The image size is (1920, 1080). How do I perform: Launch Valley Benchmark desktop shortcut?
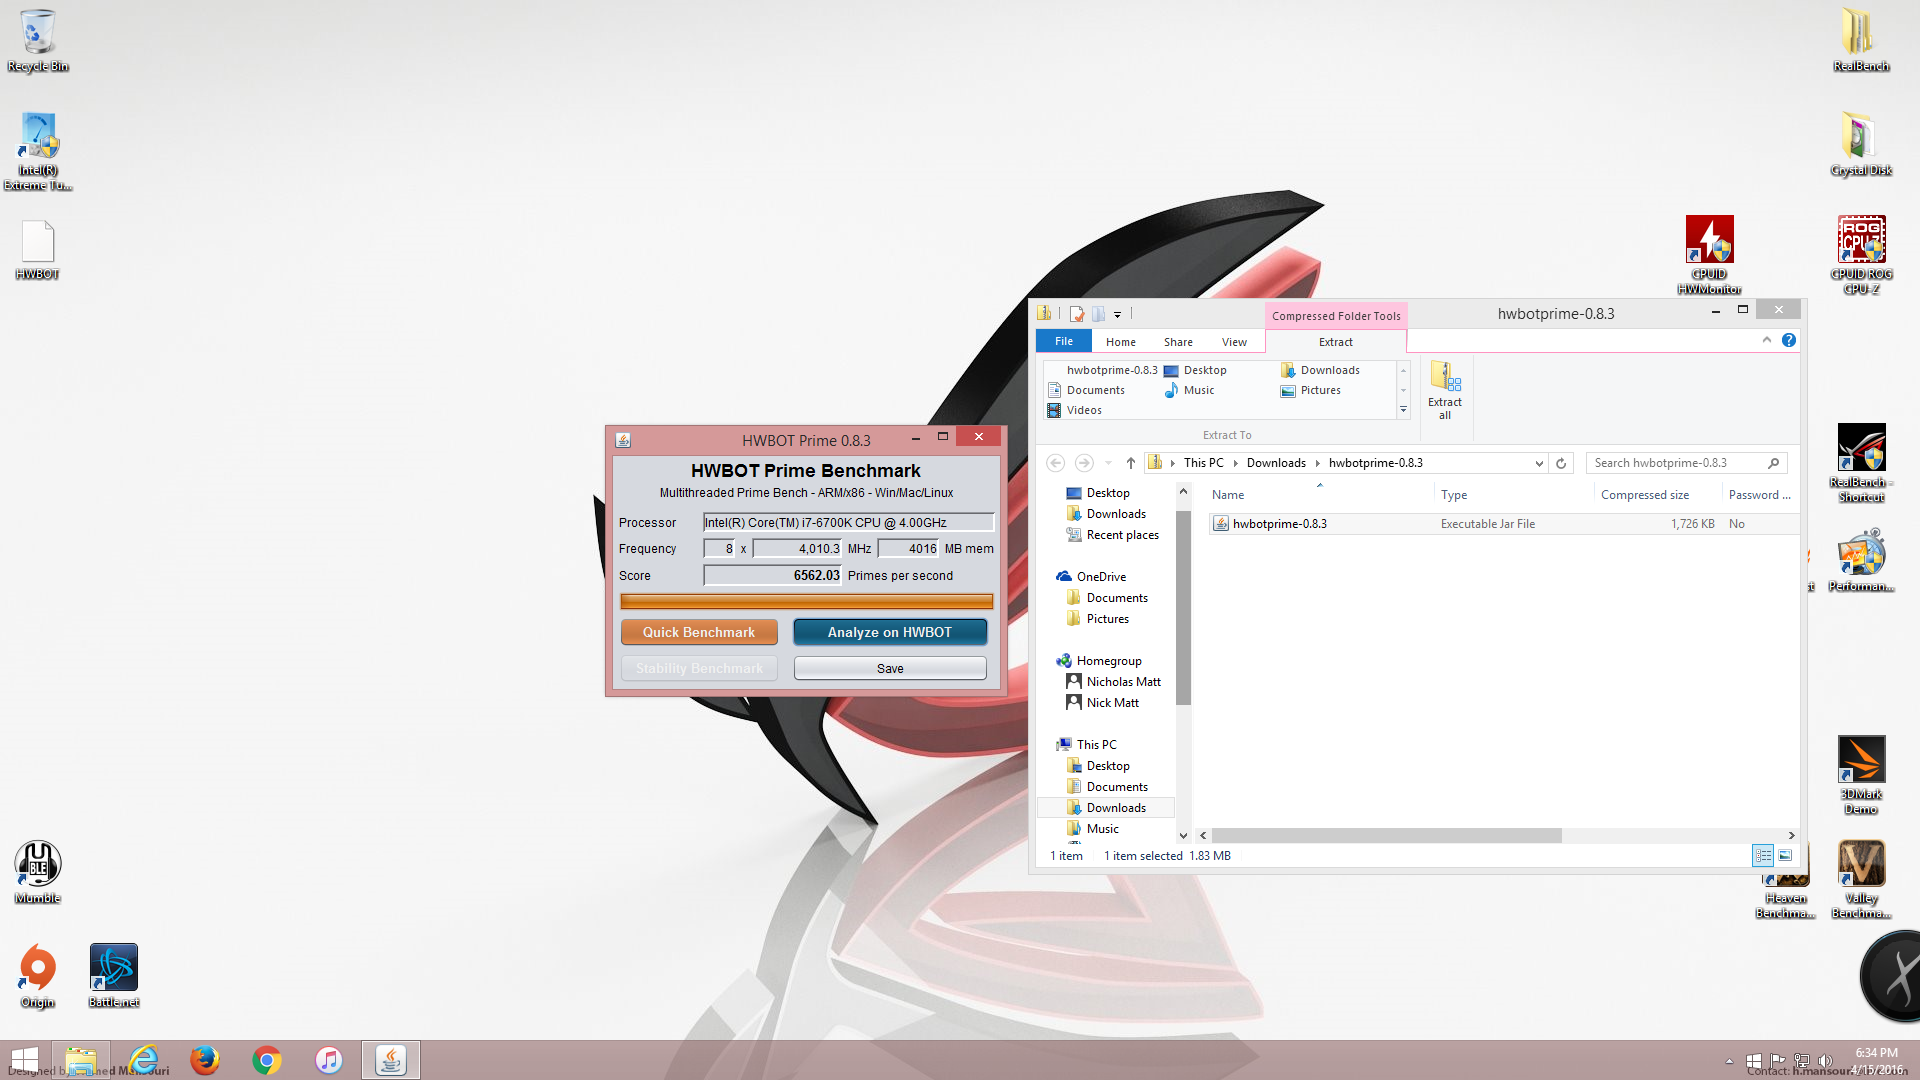coord(1861,879)
